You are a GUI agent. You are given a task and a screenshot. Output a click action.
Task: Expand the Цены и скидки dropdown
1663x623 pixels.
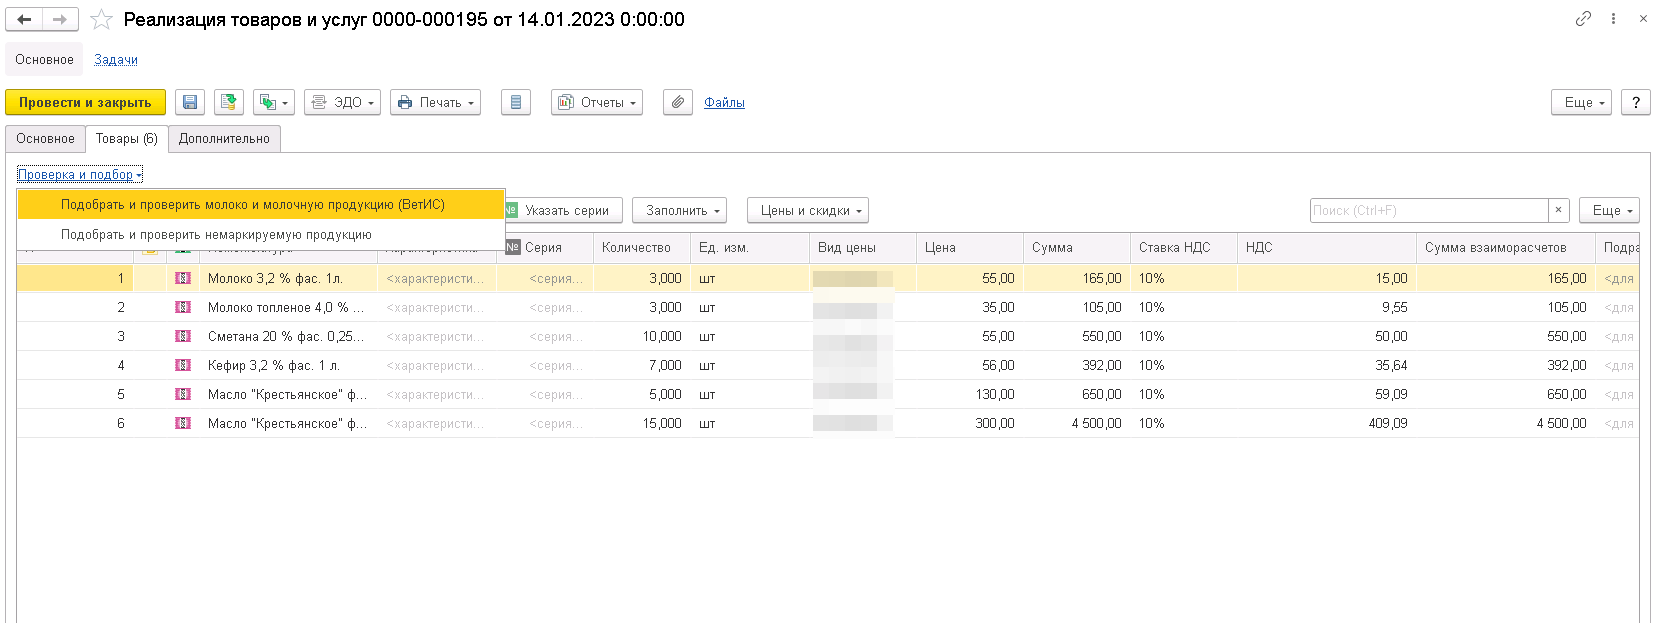[x=807, y=210]
